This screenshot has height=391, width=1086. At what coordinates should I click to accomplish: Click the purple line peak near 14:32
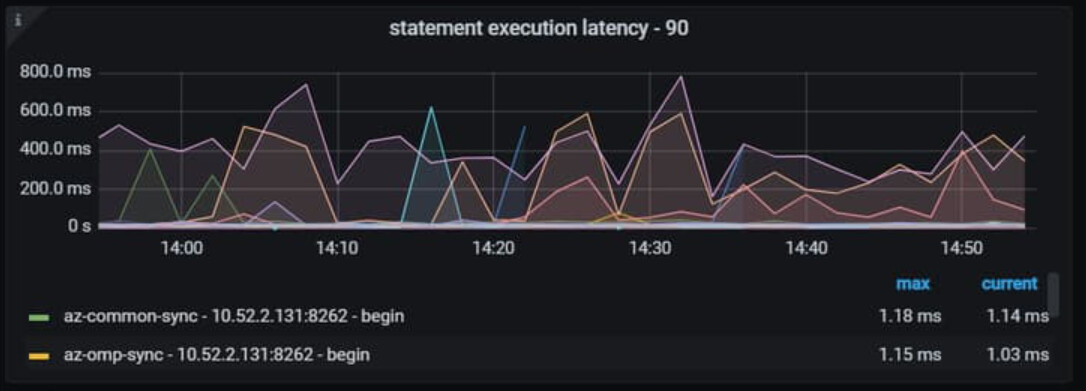682,76
